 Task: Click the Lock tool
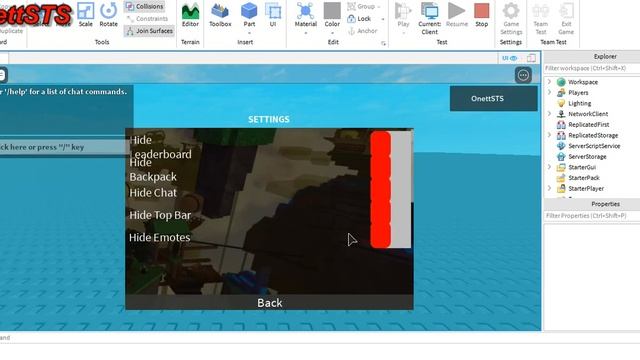[359, 19]
